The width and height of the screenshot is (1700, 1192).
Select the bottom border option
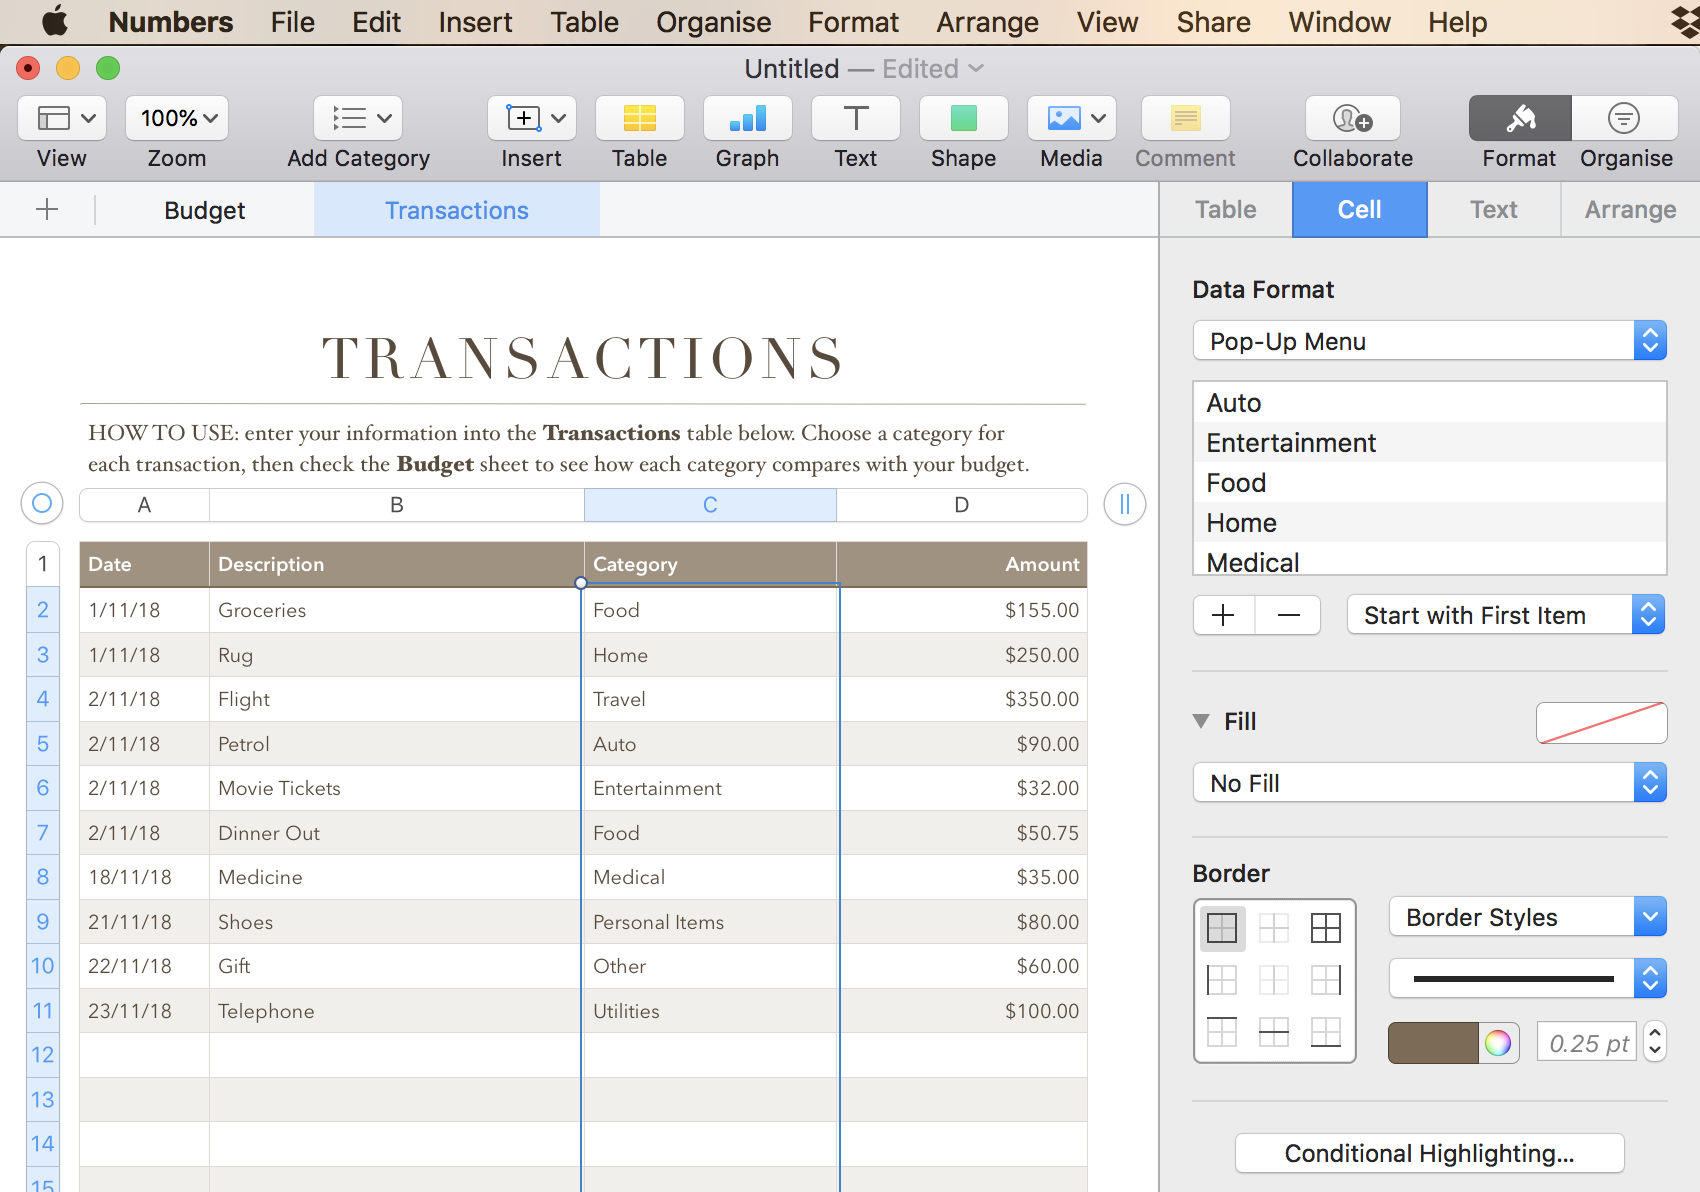pos(1326,1032)
